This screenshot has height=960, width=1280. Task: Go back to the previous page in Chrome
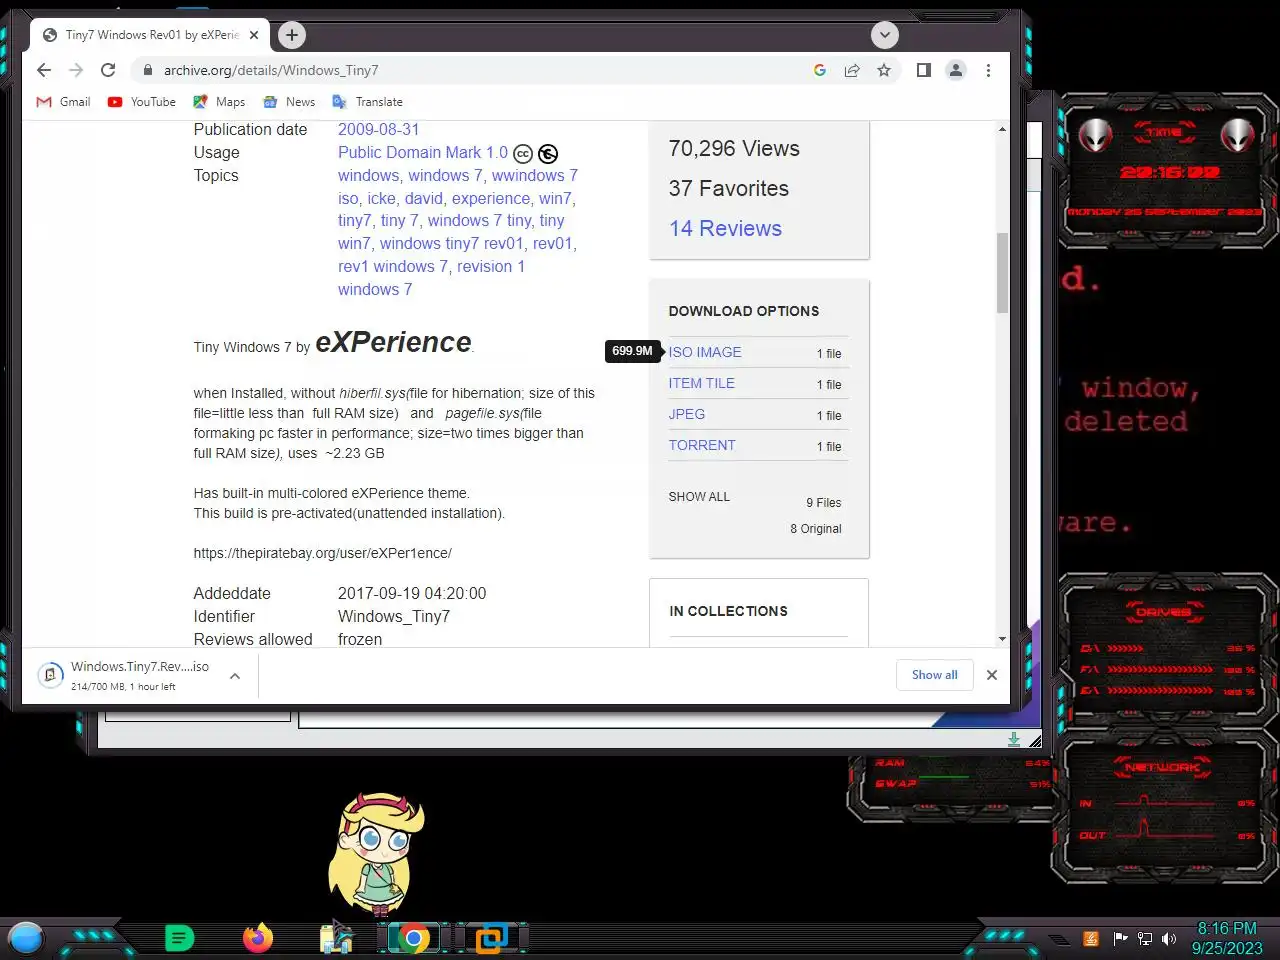pyautogui.click(x=44, y=70)
